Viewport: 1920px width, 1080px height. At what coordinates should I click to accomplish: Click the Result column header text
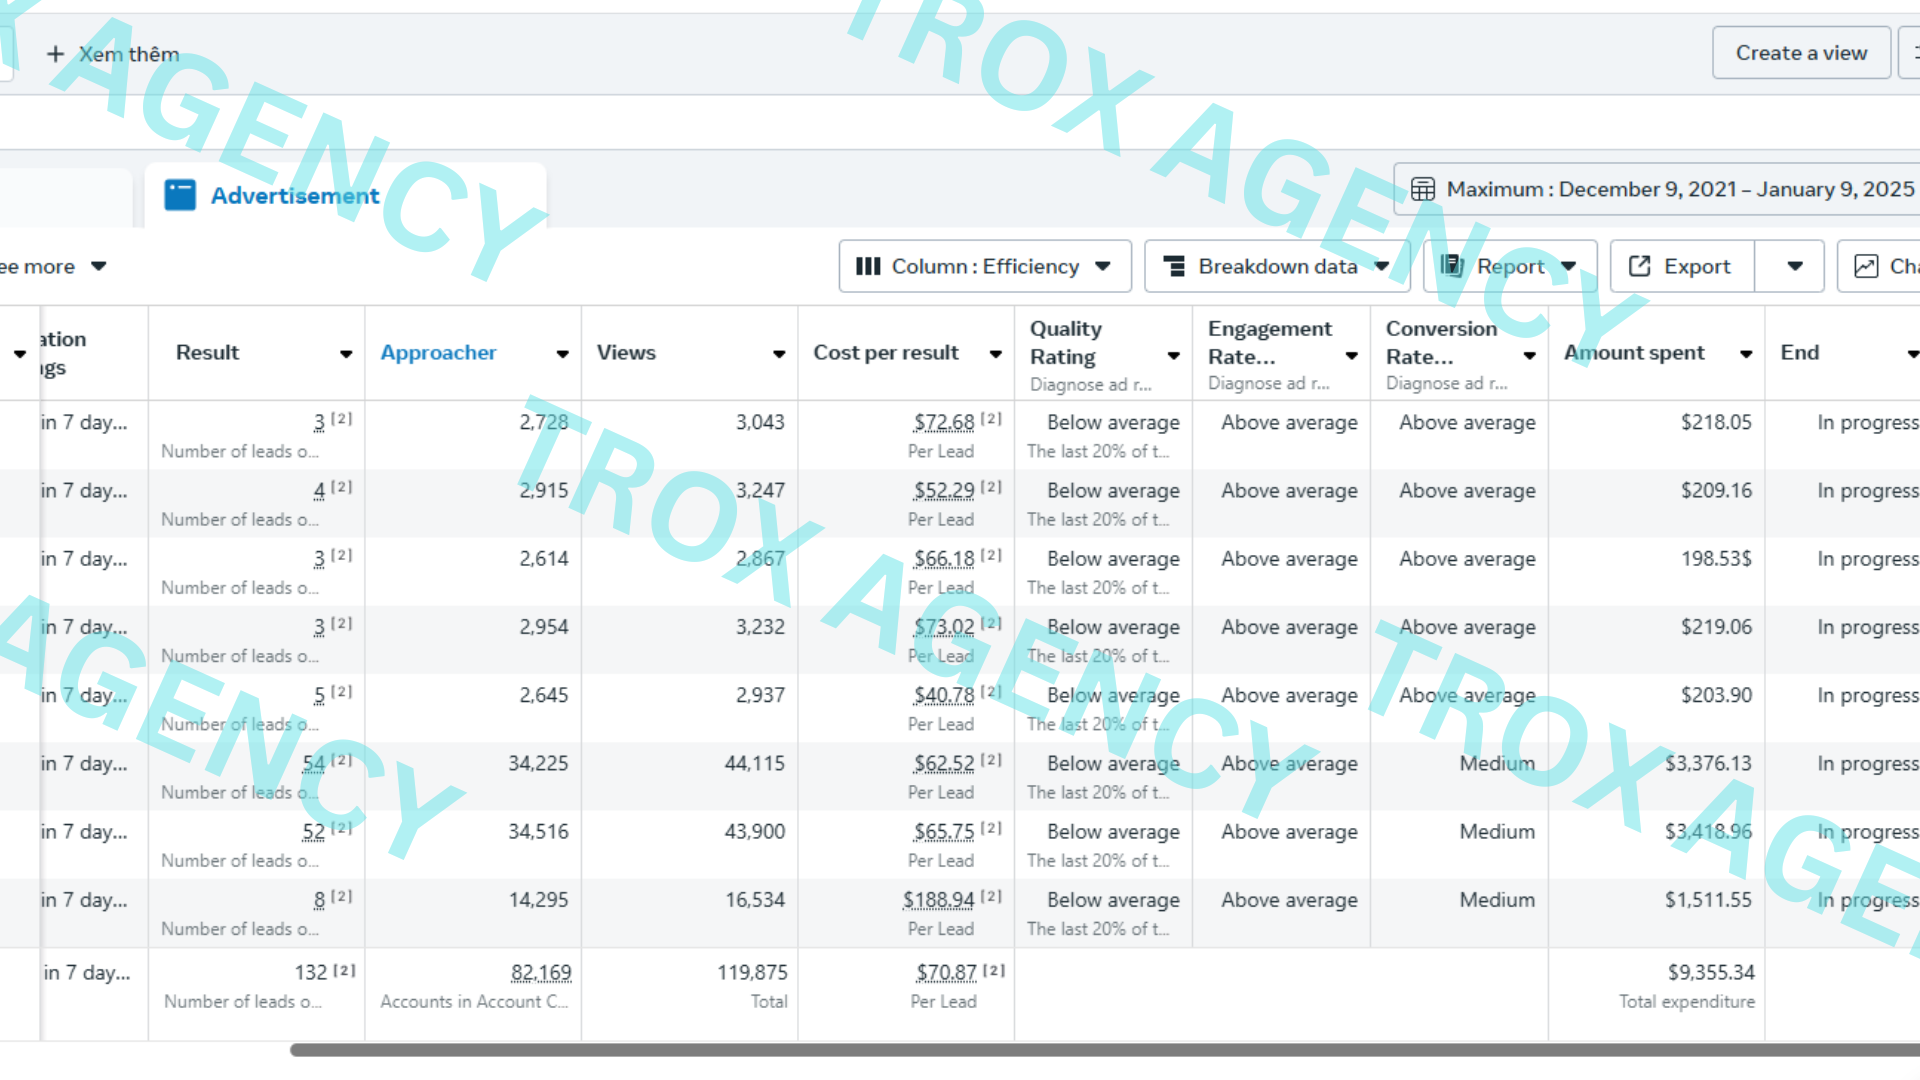[207, 352]
